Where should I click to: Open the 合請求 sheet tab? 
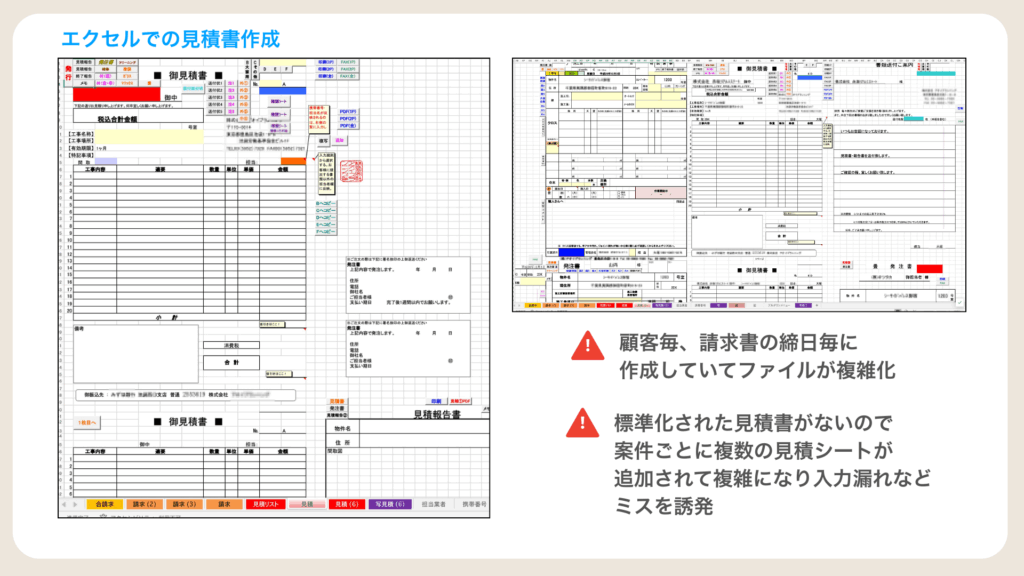click(106, 505)
